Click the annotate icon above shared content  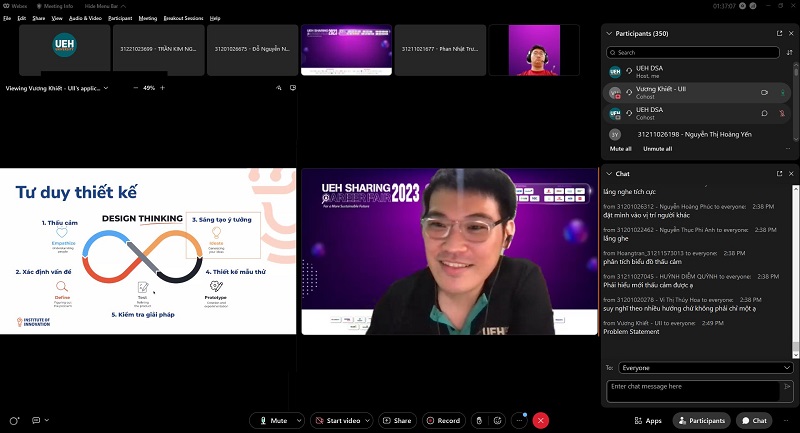coord(279,88)
